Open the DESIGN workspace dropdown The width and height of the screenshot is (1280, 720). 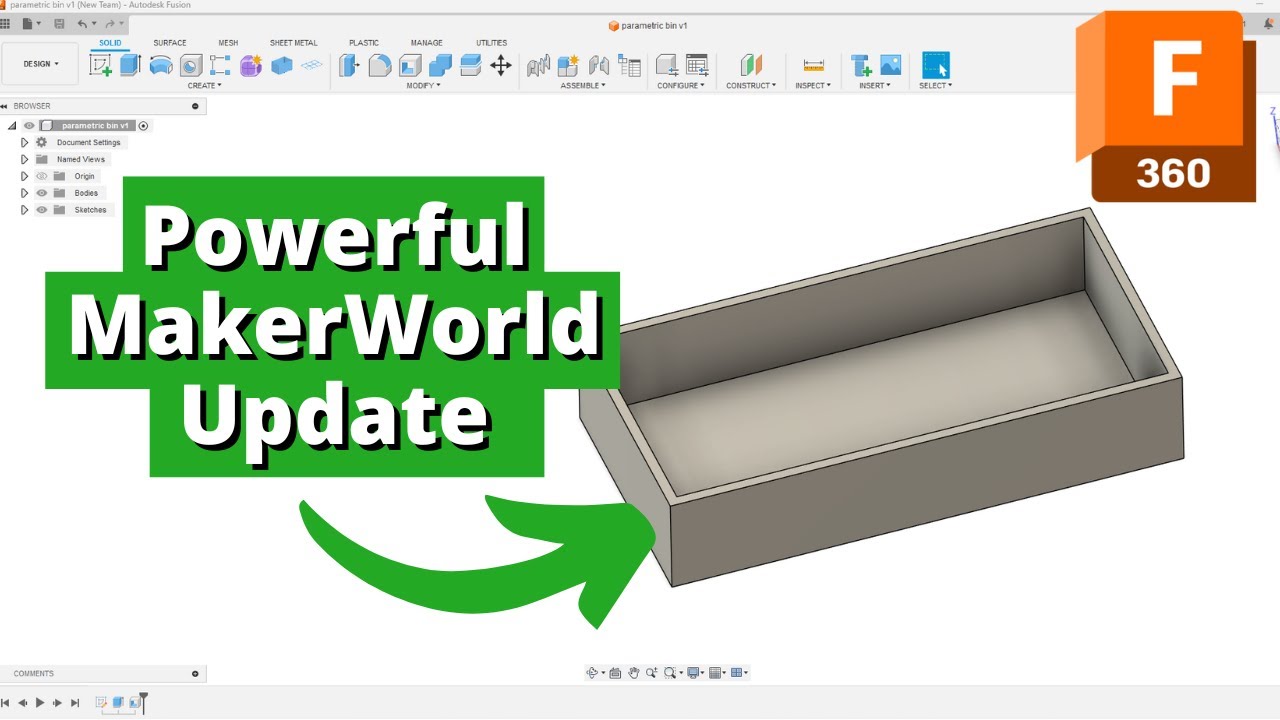click(41, 64)
